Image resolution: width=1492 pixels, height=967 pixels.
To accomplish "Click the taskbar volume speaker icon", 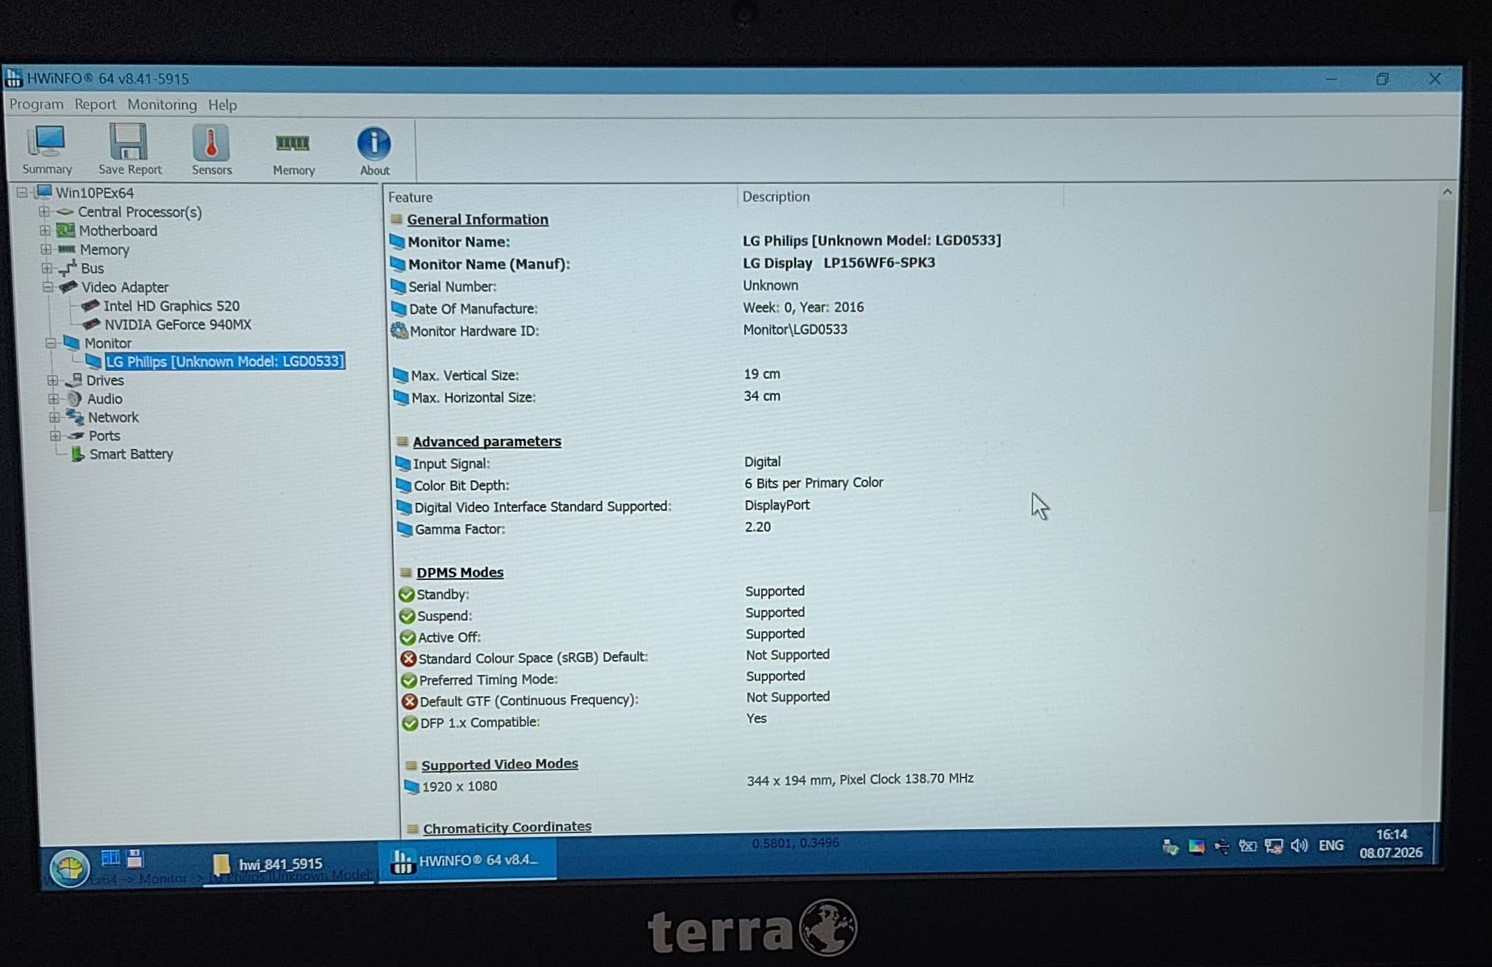I will point(1299,846).
